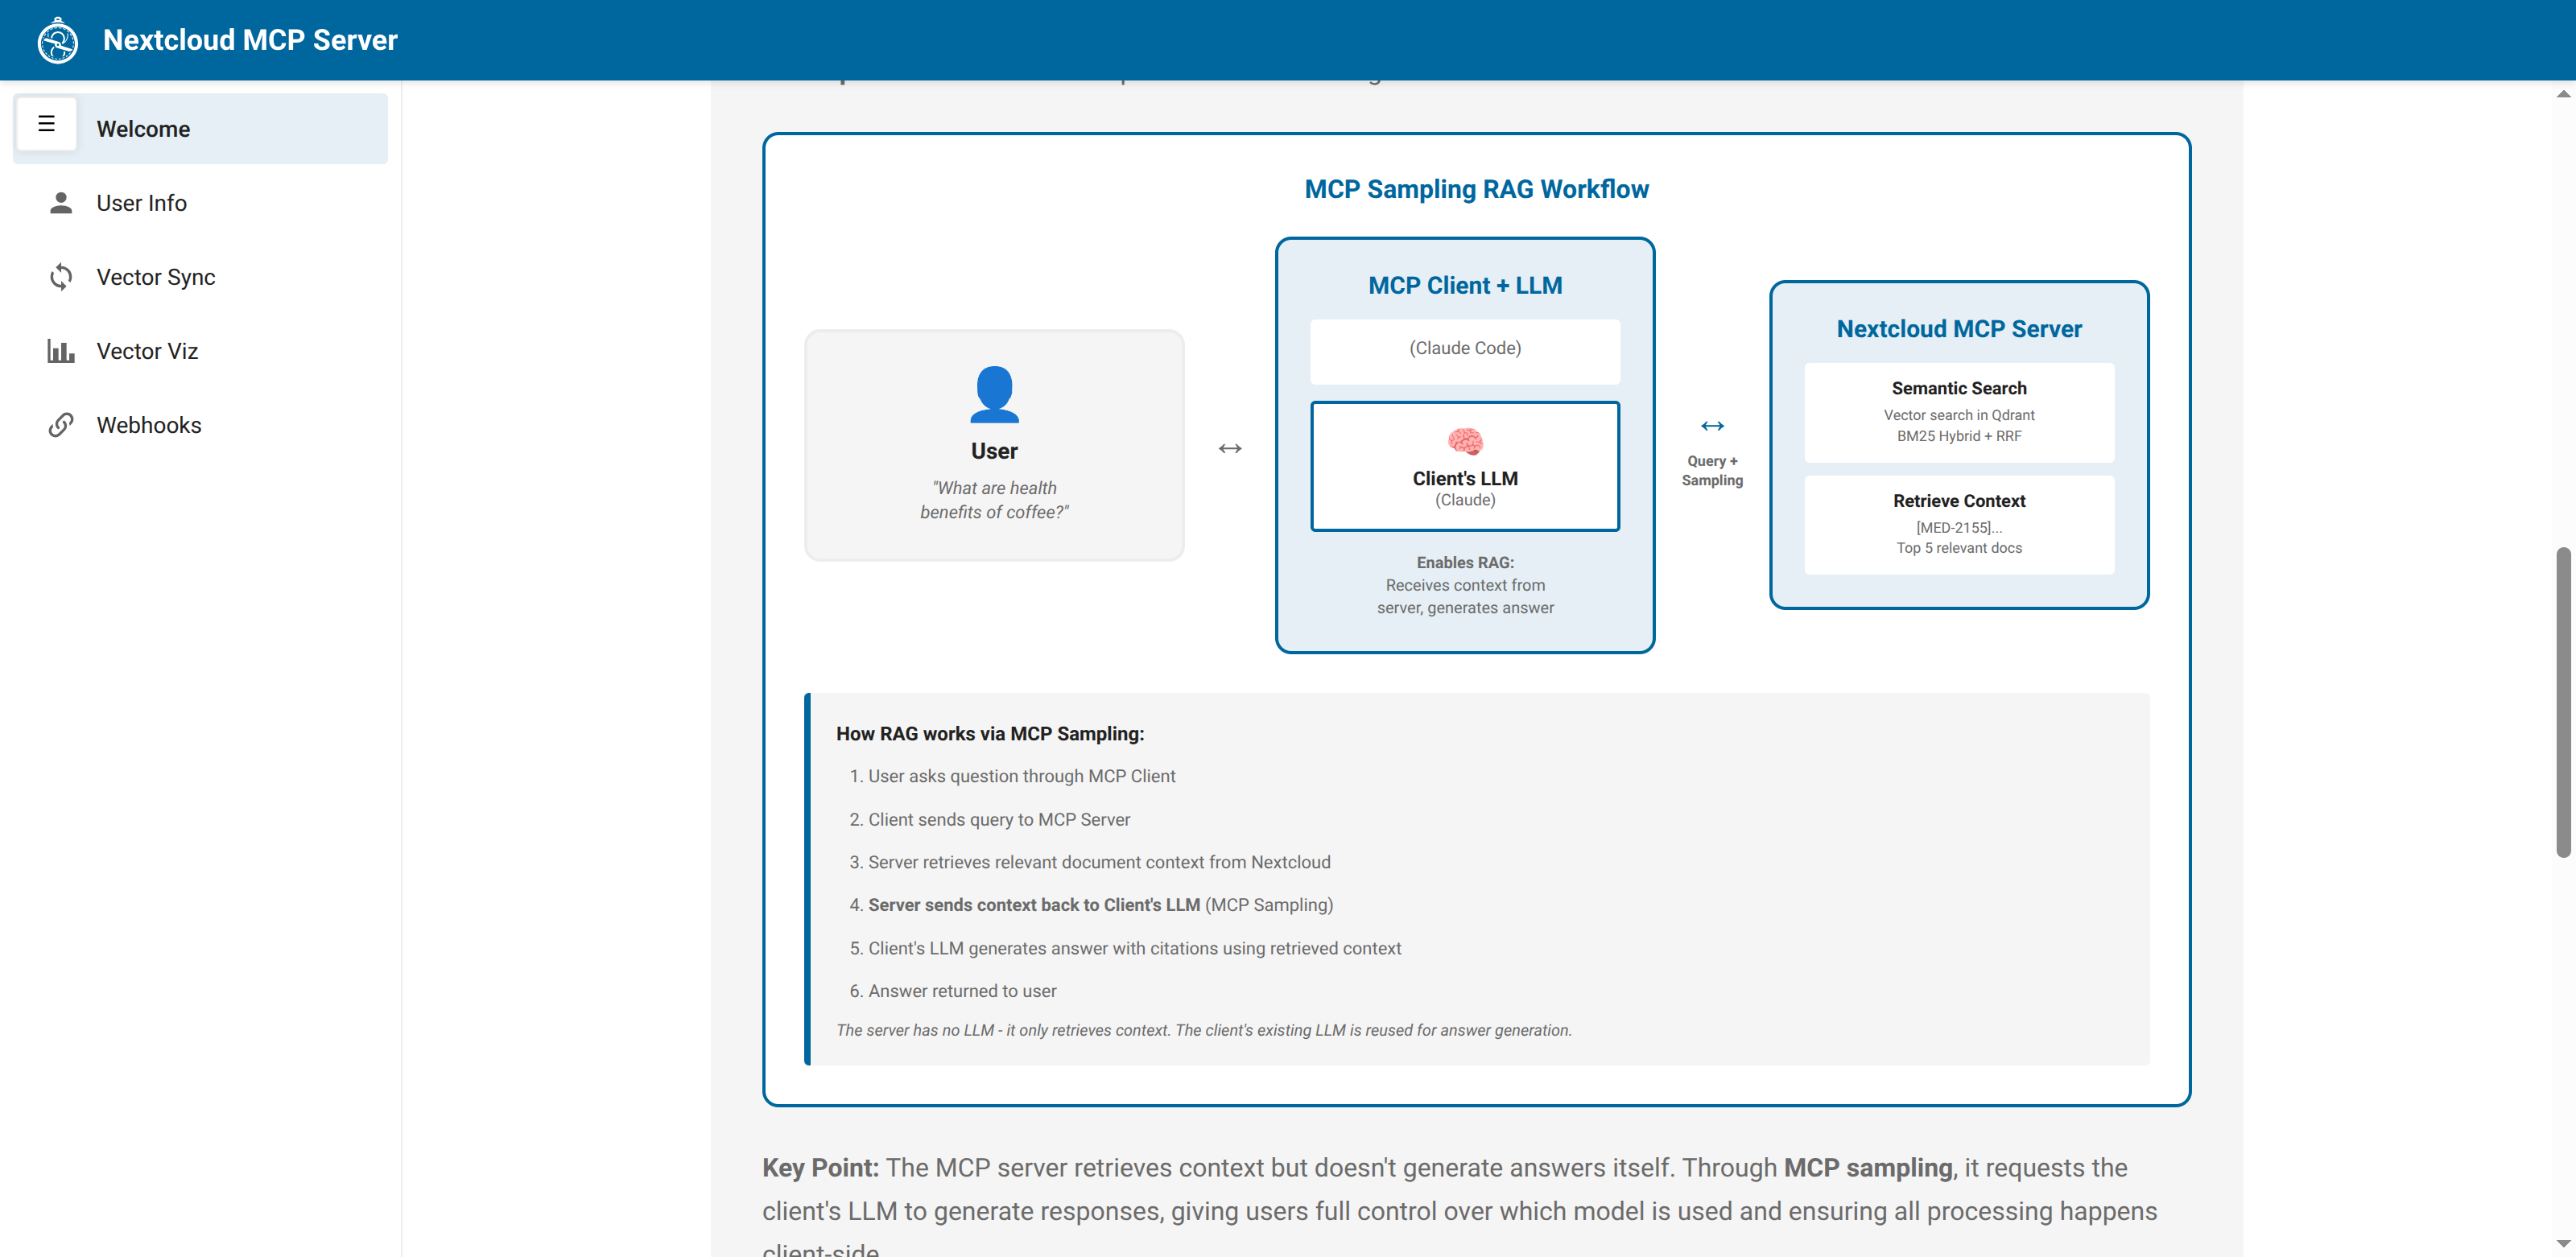Click the Enables RAG: label

point(1465,562)
